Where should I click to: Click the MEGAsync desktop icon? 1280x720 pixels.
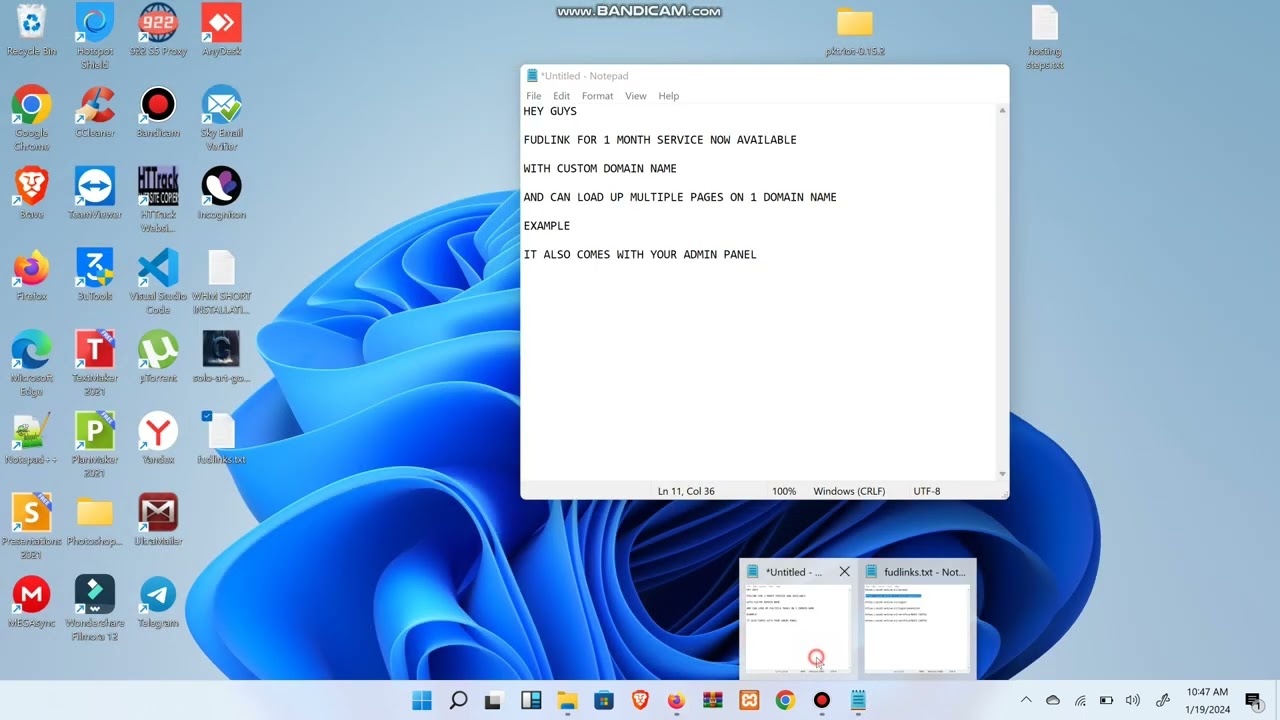point(31,601)
